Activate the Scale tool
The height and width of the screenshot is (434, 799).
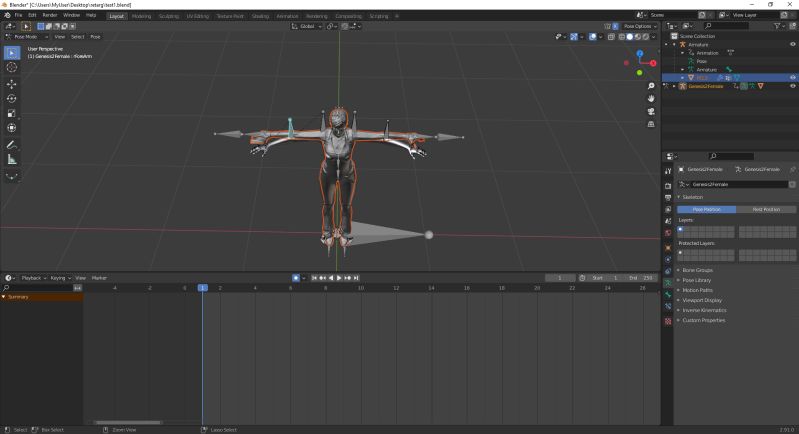click(12, 113)
